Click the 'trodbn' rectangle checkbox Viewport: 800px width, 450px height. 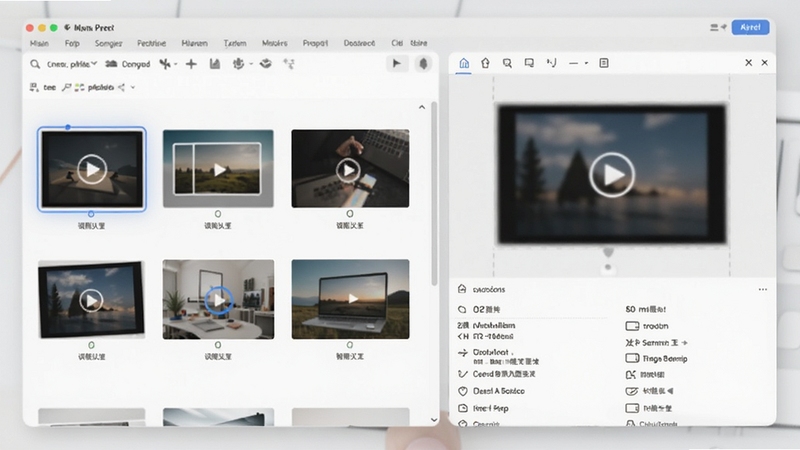[x=632, y=326]
